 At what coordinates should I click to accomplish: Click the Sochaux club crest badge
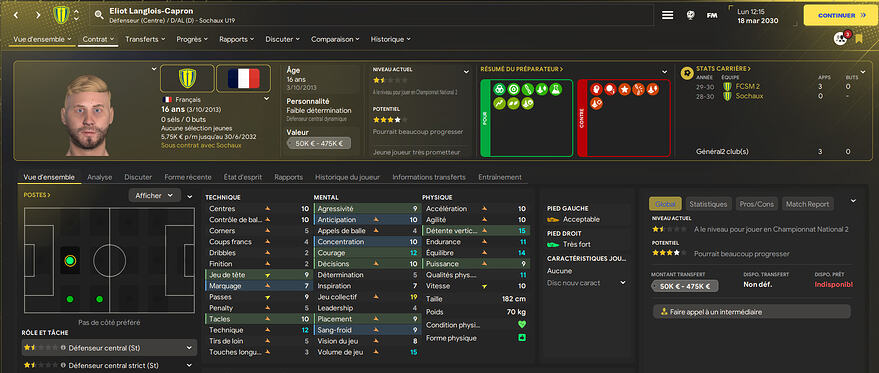[x=187, y=78]
